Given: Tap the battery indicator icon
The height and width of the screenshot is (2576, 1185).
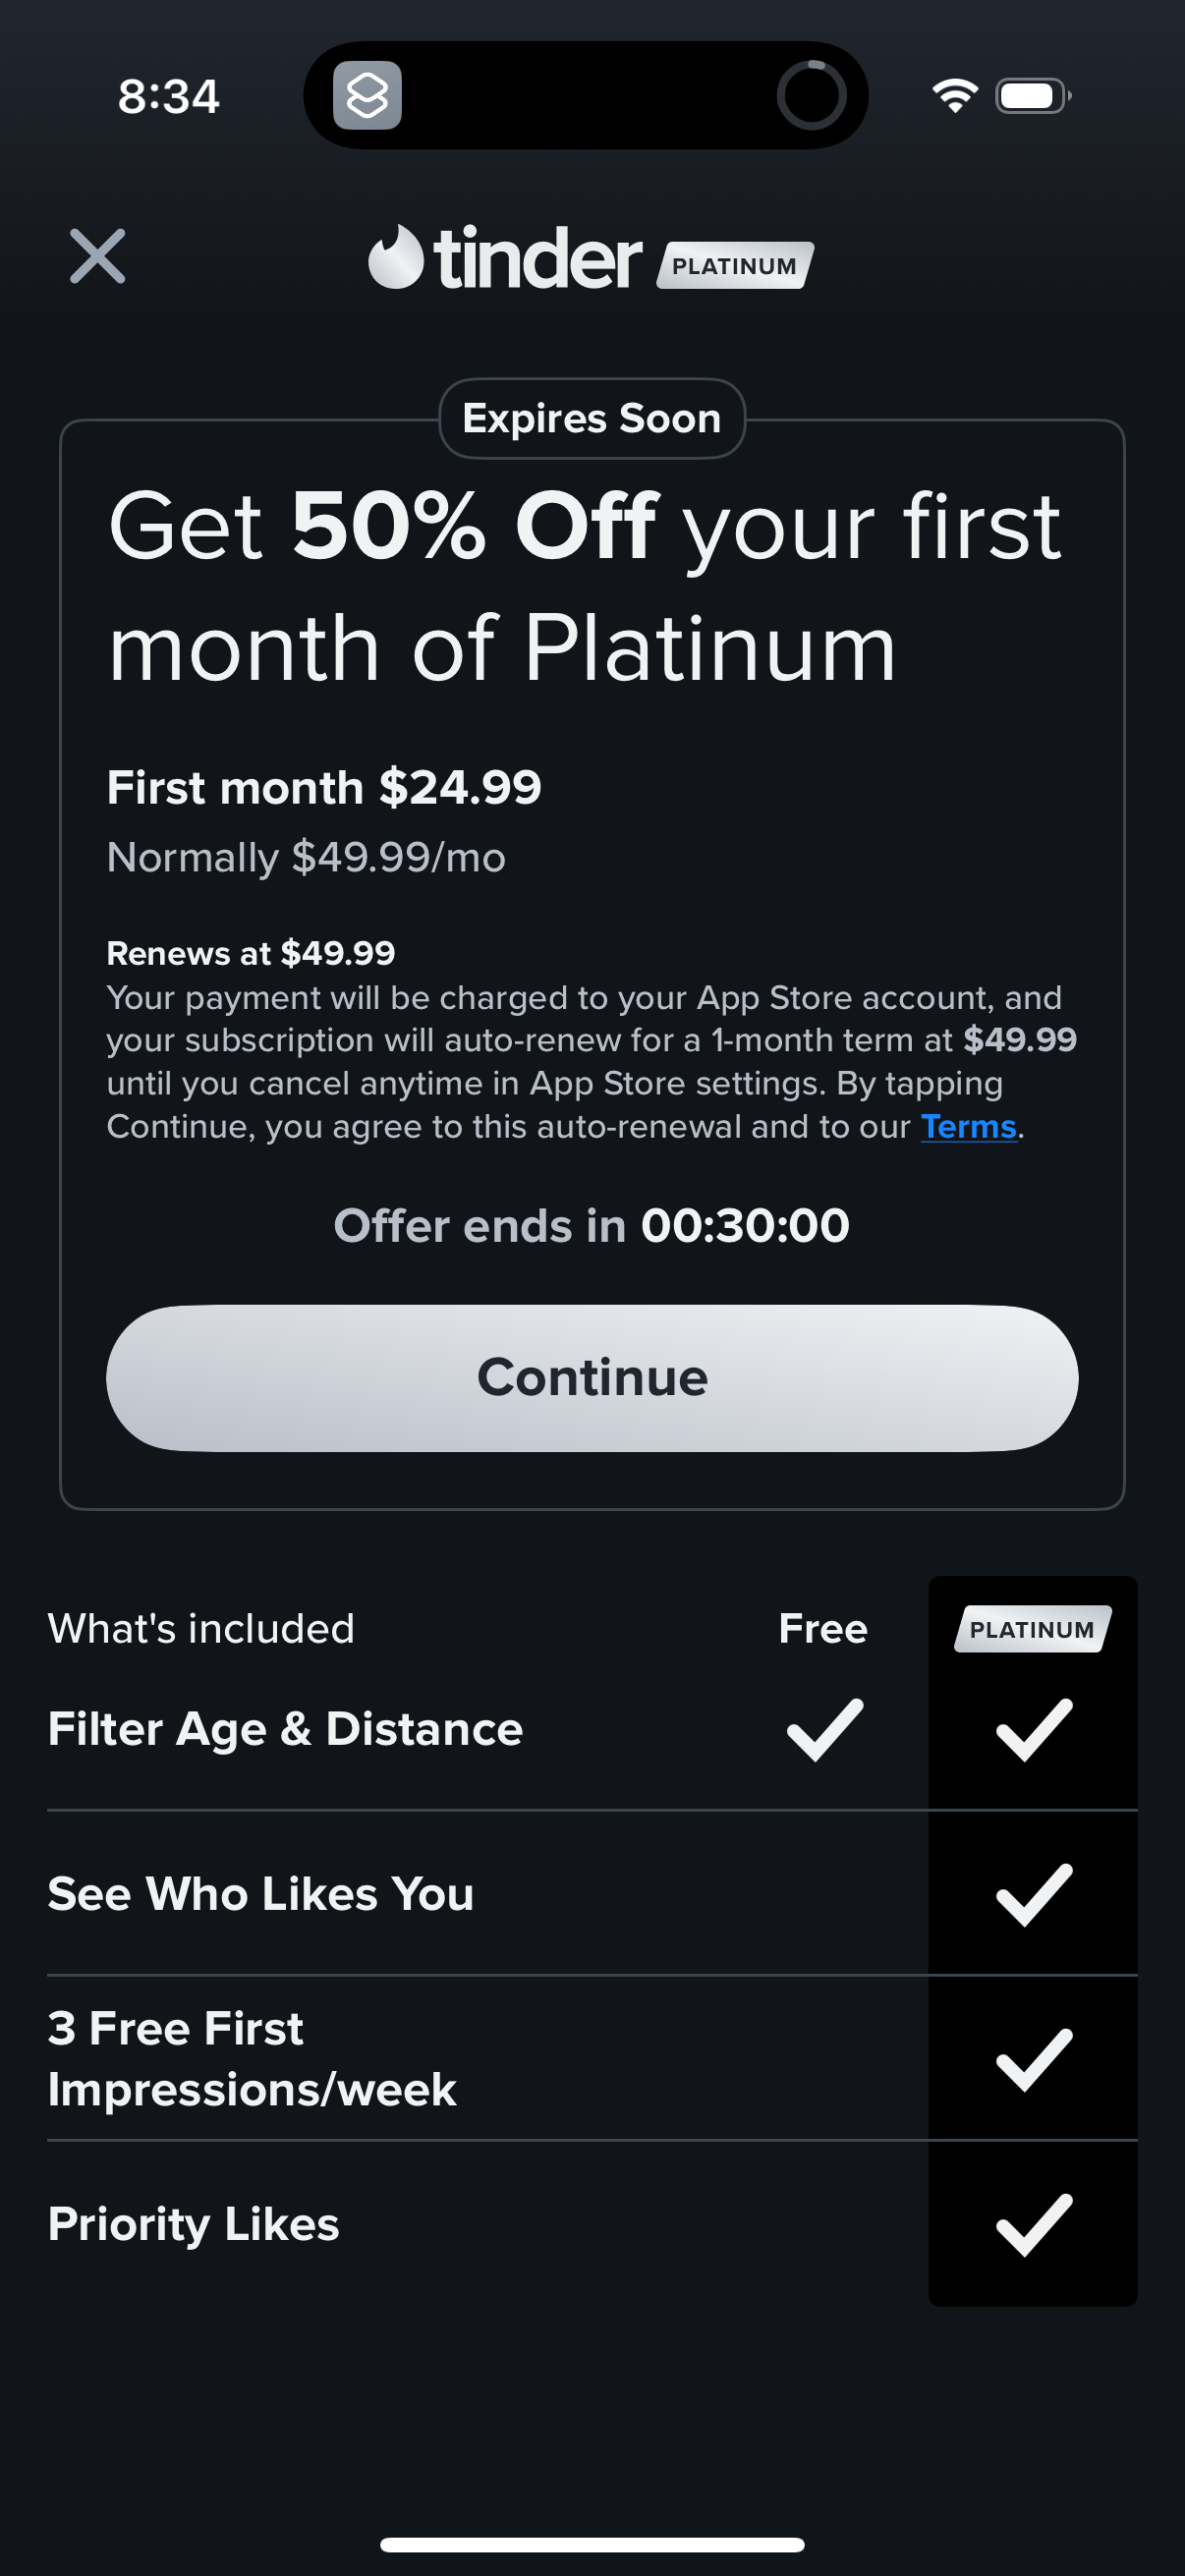Looking at the screenshot, I should tap(1032, 96).
